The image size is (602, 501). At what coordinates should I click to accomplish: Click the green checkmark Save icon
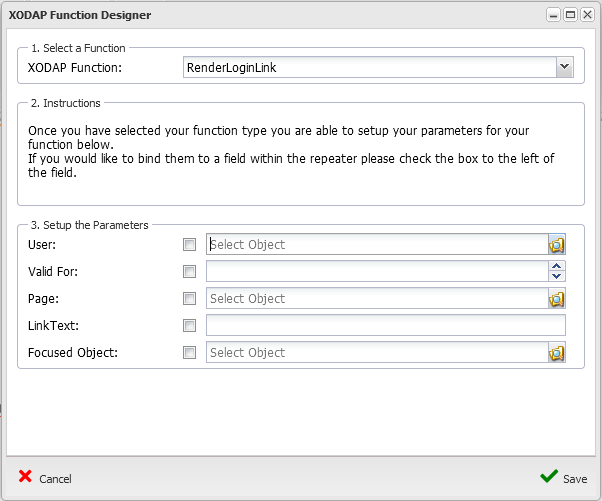tap(549, 476)
